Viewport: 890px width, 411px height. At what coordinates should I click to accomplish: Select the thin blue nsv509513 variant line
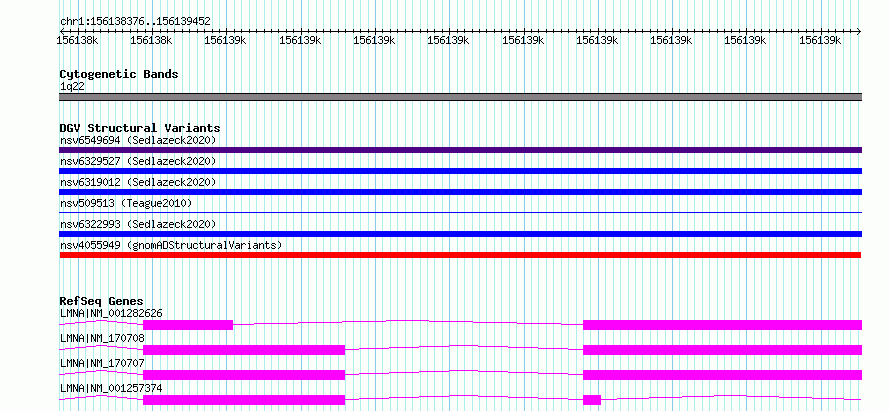460,213
